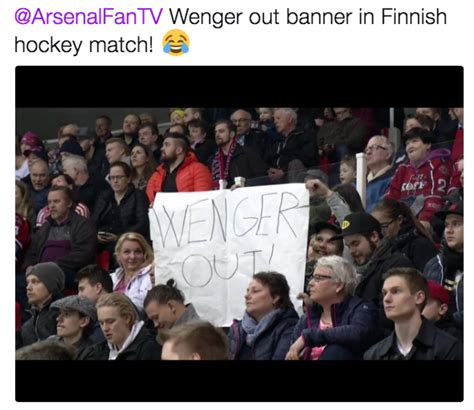Click the bottom black letterbox bar of the video

tap(239, 381)
